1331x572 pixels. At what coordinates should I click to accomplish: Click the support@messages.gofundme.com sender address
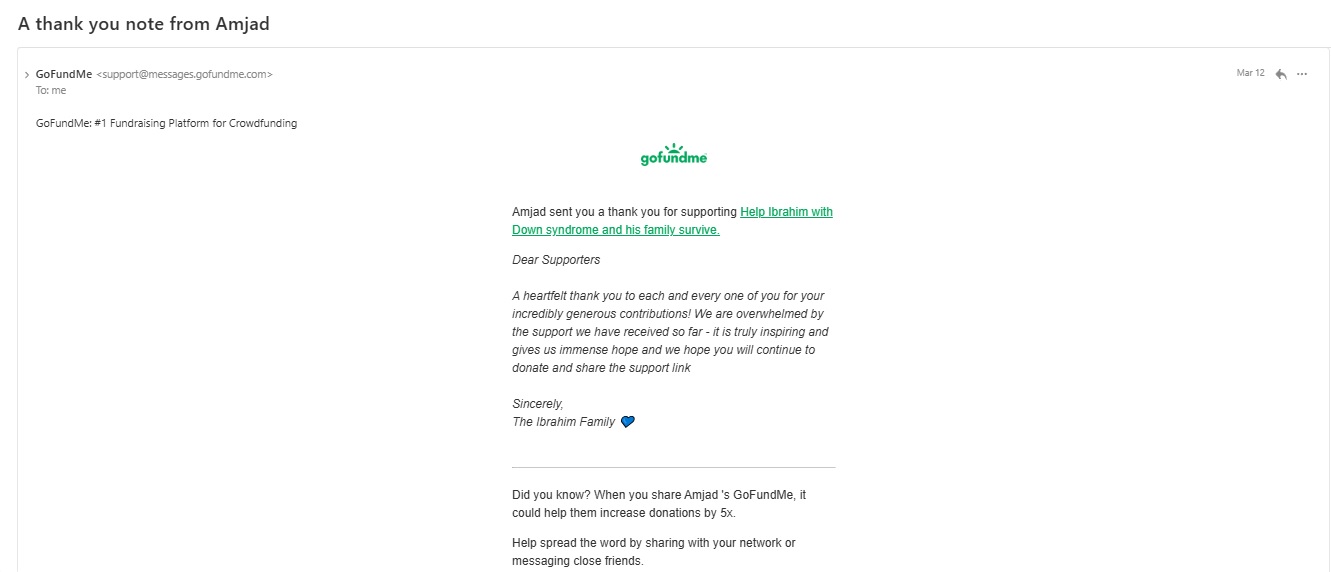(x=184, y=74)
